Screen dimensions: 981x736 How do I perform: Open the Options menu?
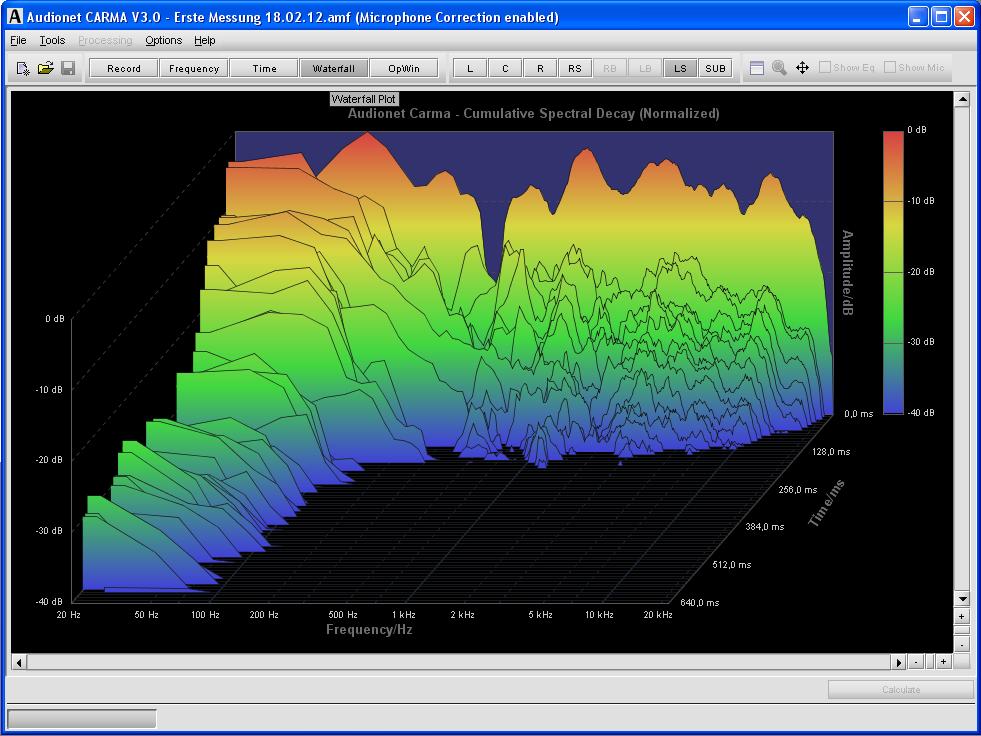[x=163, y=40]
